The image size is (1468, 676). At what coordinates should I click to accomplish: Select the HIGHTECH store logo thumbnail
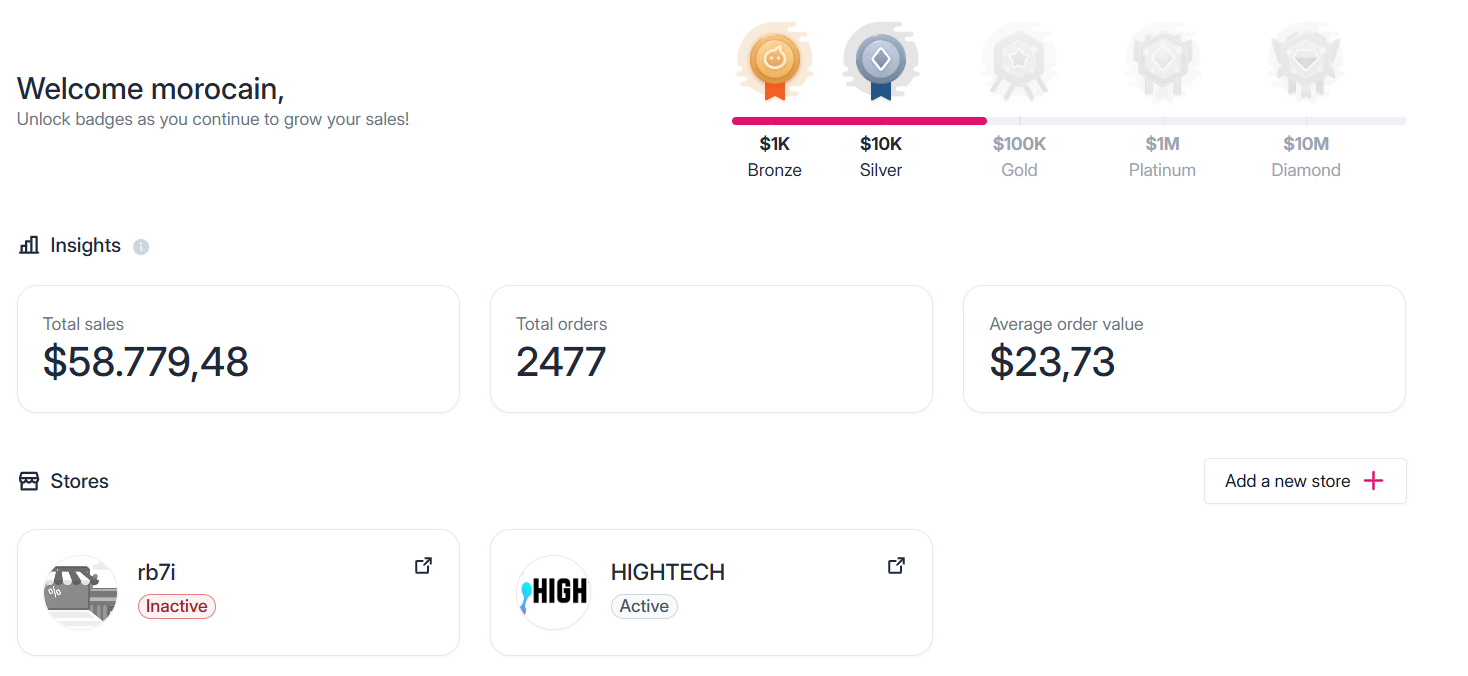point(554,592)
